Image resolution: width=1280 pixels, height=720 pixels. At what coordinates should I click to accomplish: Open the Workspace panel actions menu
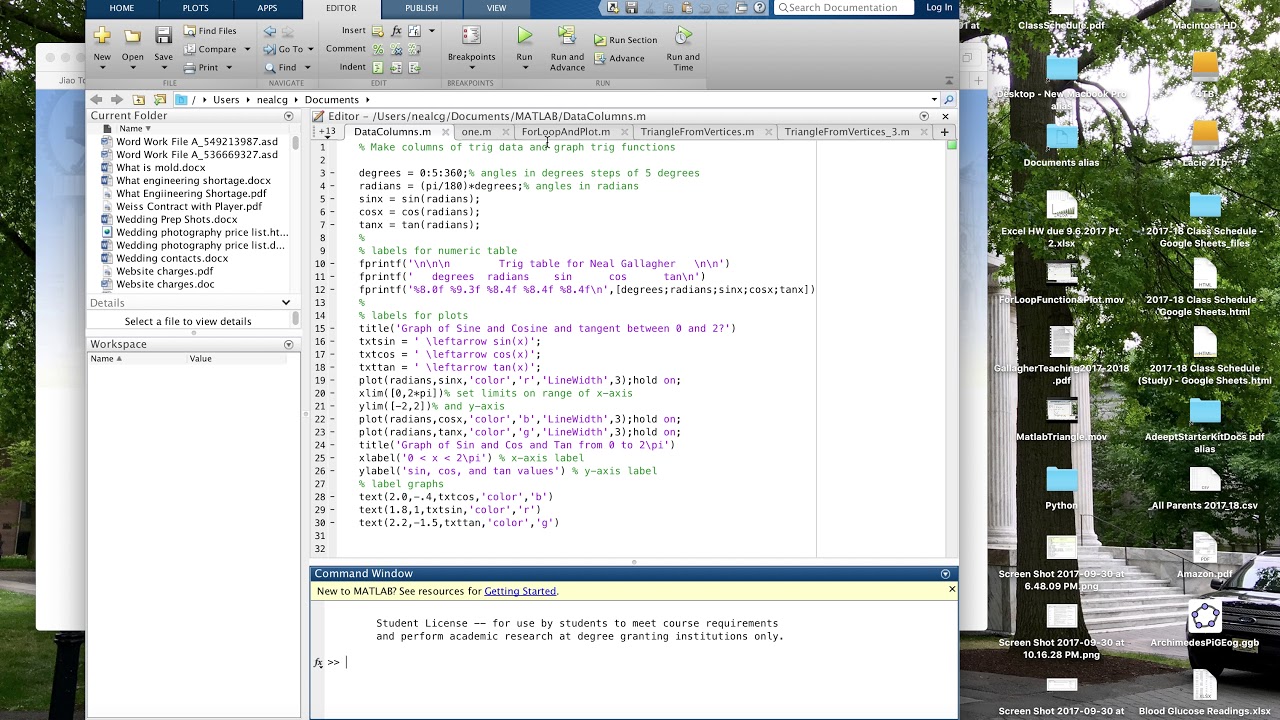point(289,344)
